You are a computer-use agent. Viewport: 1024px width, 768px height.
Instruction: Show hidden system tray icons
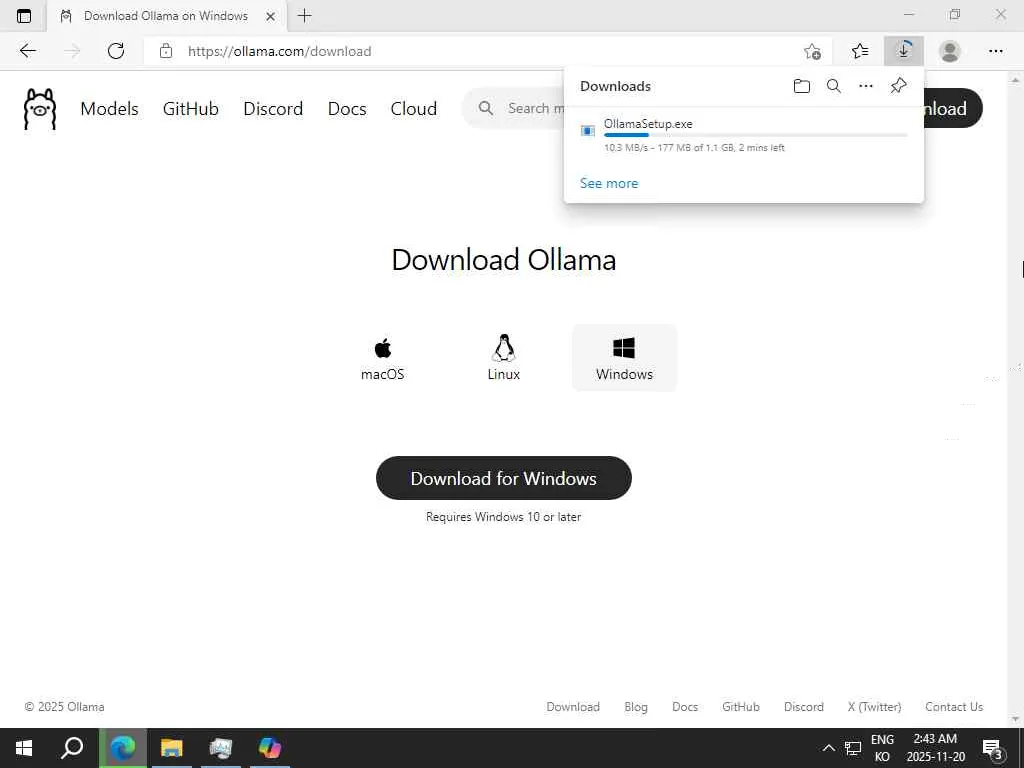point(828,748)
